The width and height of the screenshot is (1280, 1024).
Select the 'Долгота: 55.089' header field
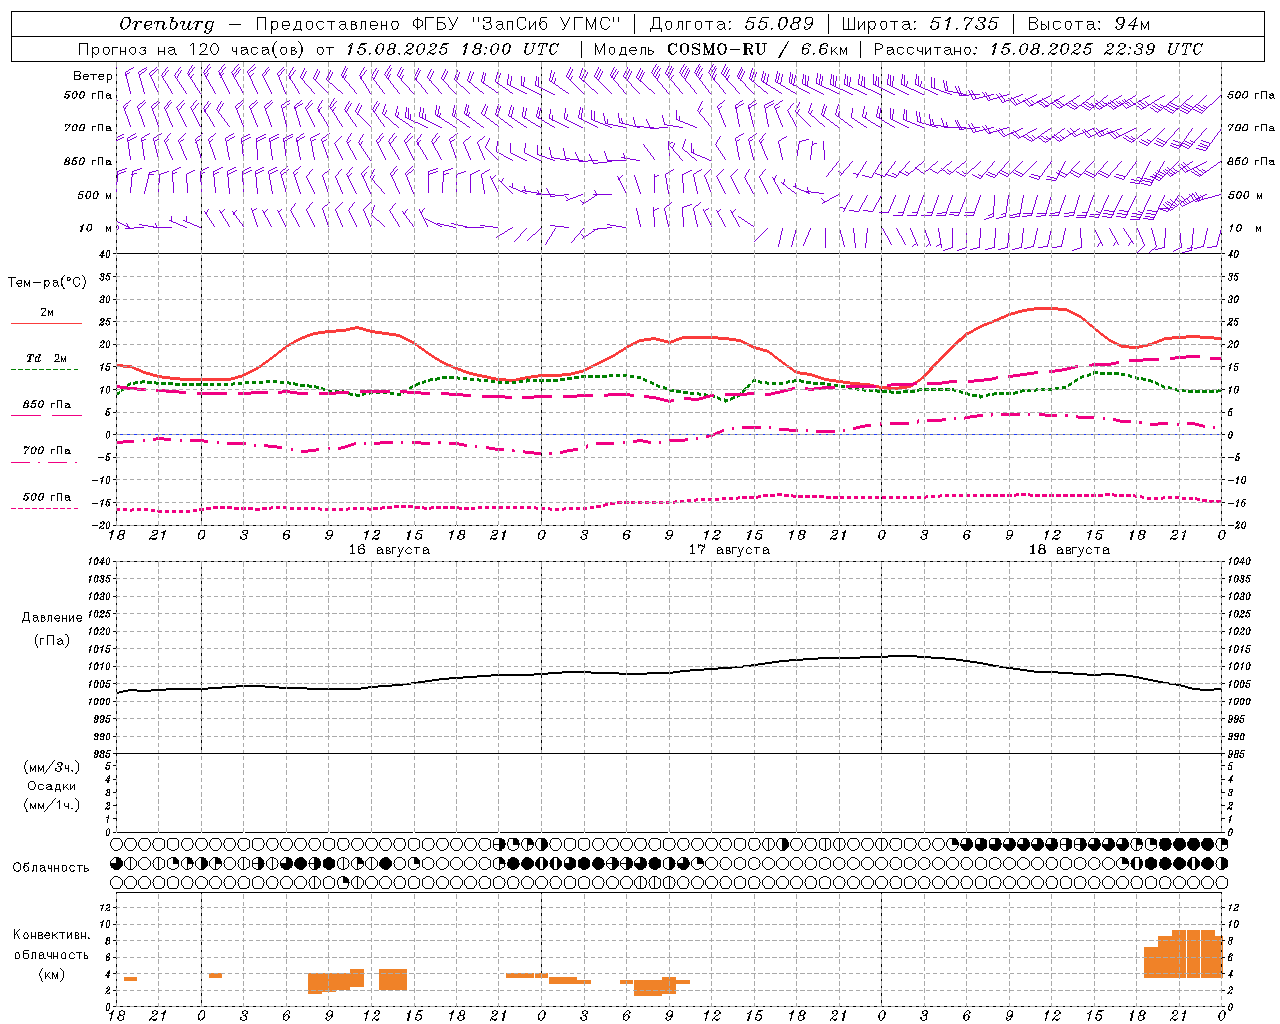click(732, 24)
